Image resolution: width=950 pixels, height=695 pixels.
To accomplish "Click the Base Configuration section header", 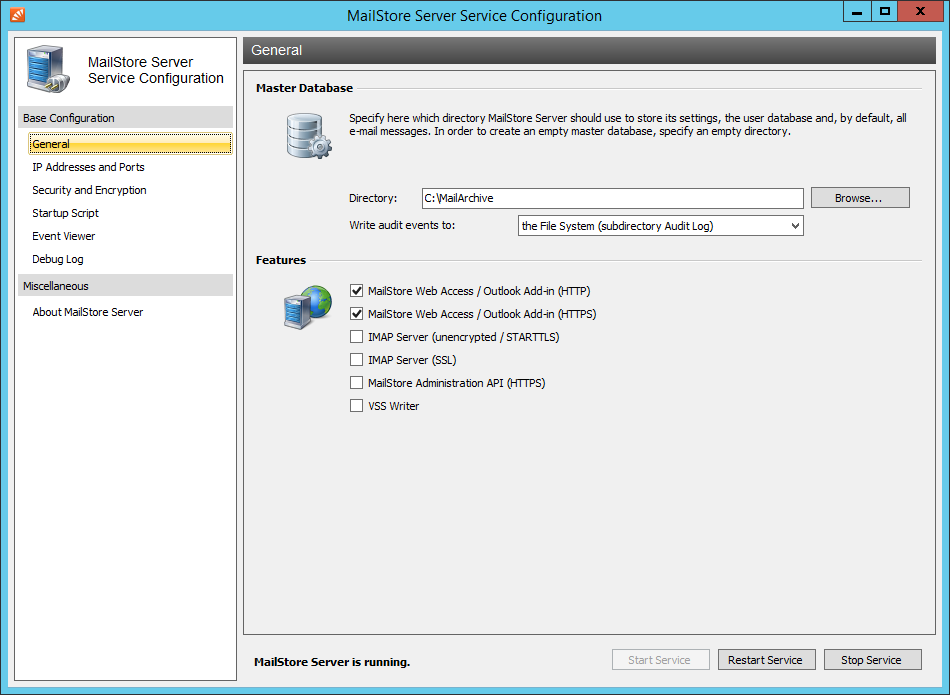I will [x=125, y=118].
